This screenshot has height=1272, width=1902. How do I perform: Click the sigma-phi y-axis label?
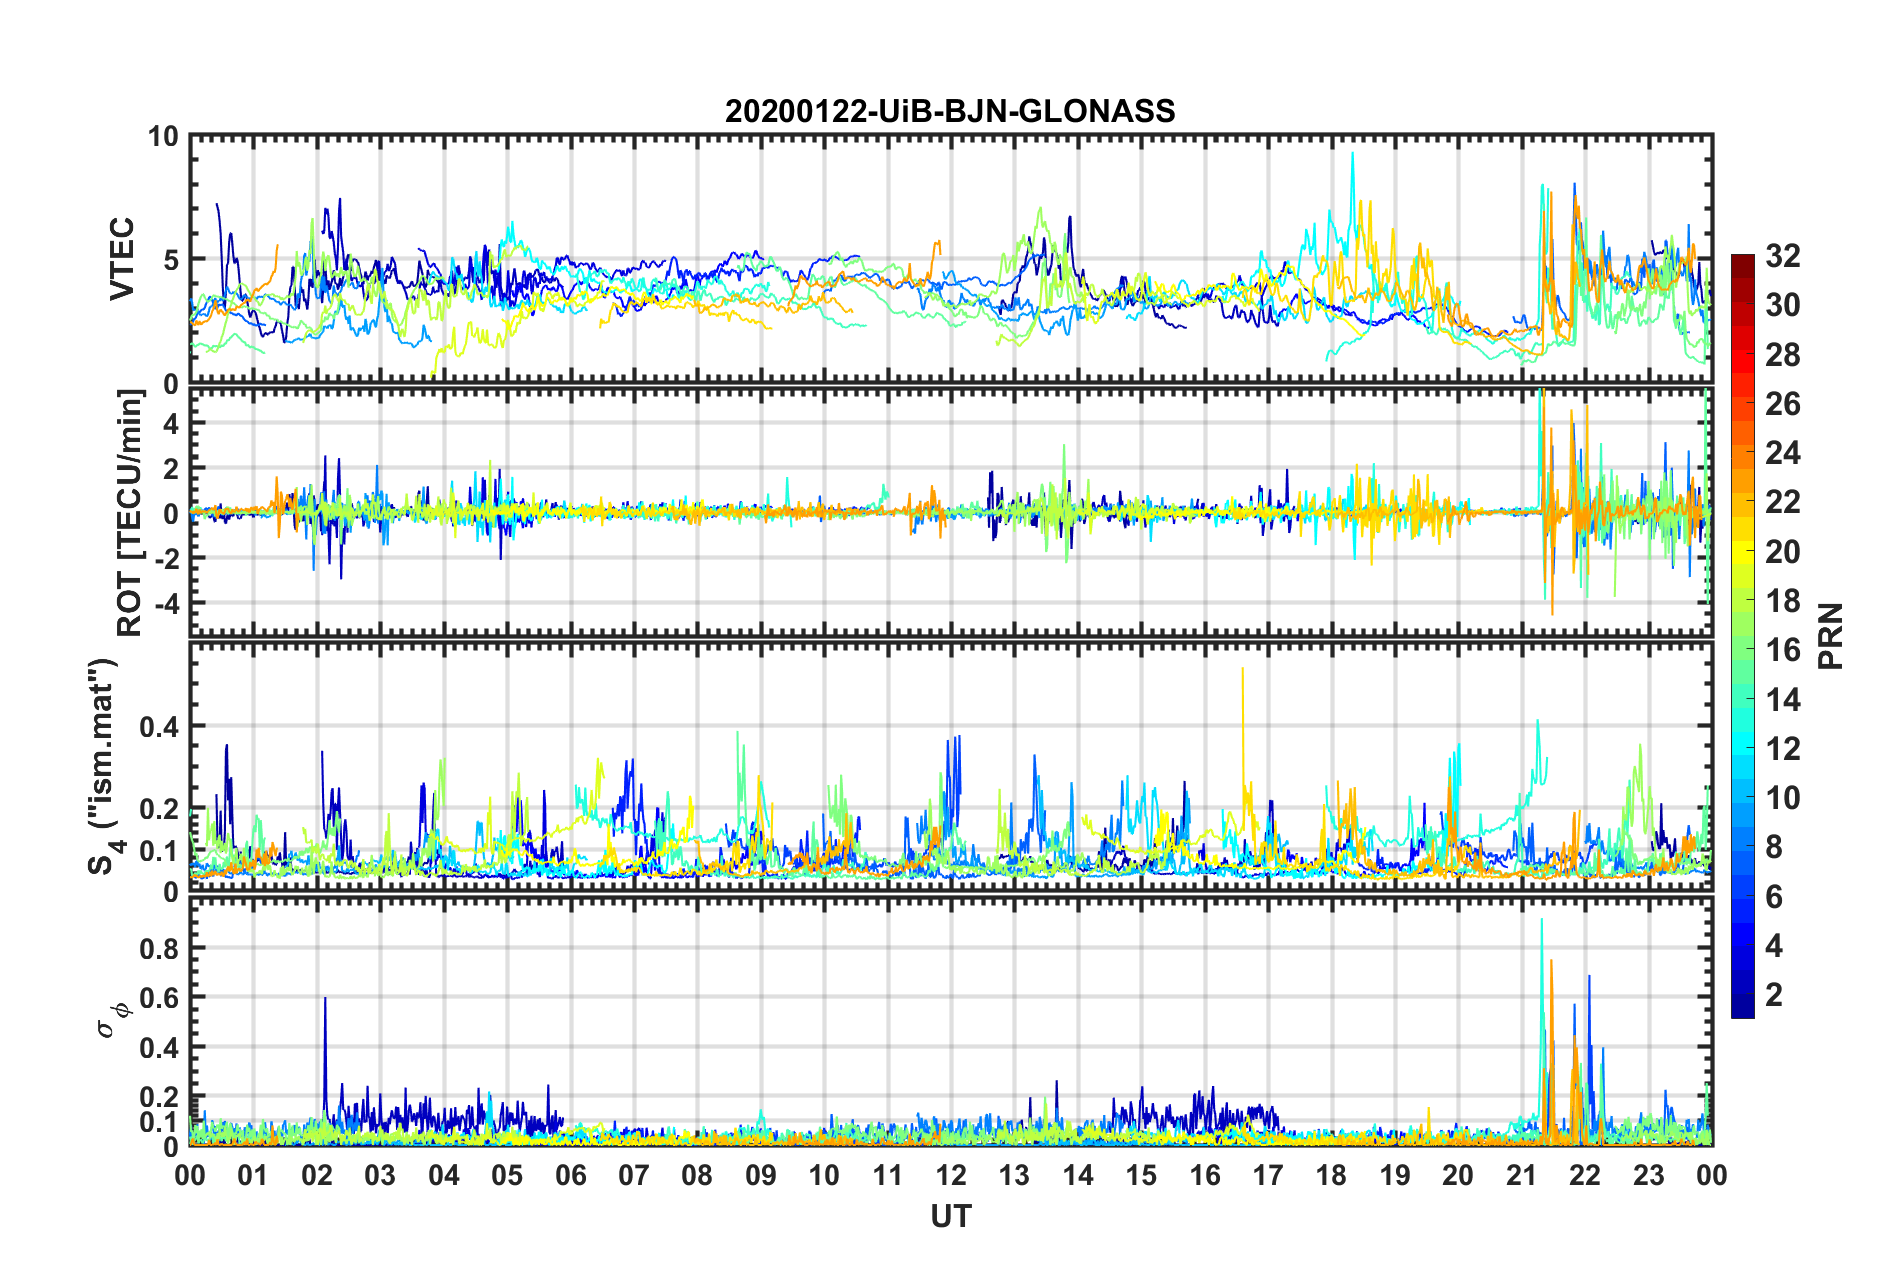112,1019
